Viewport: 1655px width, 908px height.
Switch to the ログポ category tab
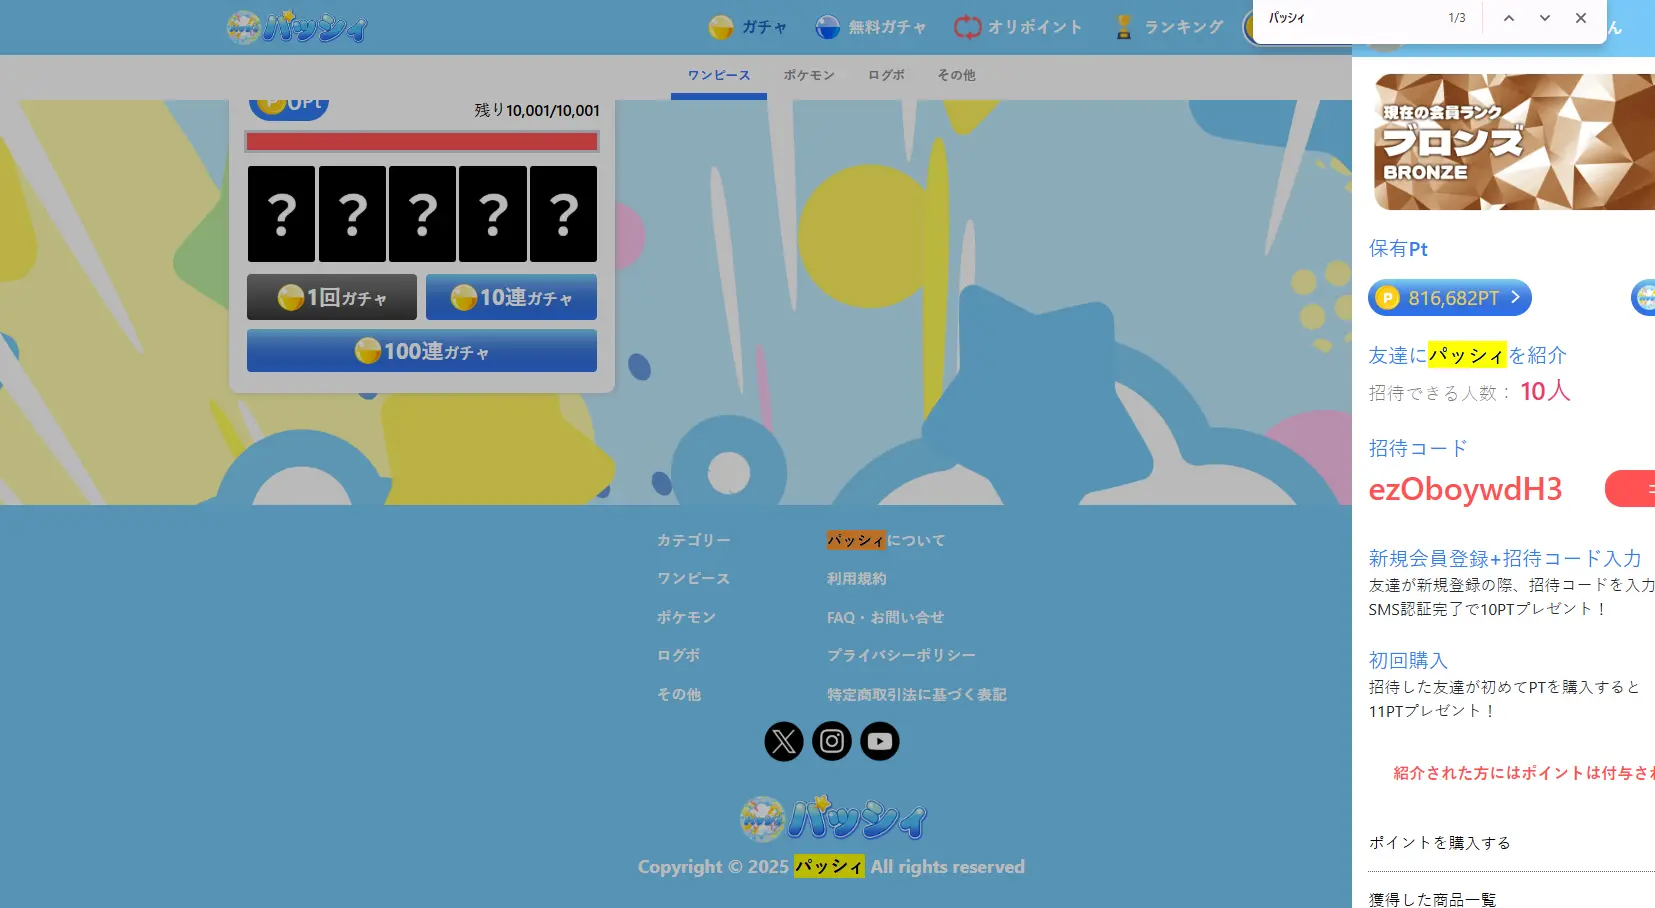click(x=886, y=75)
